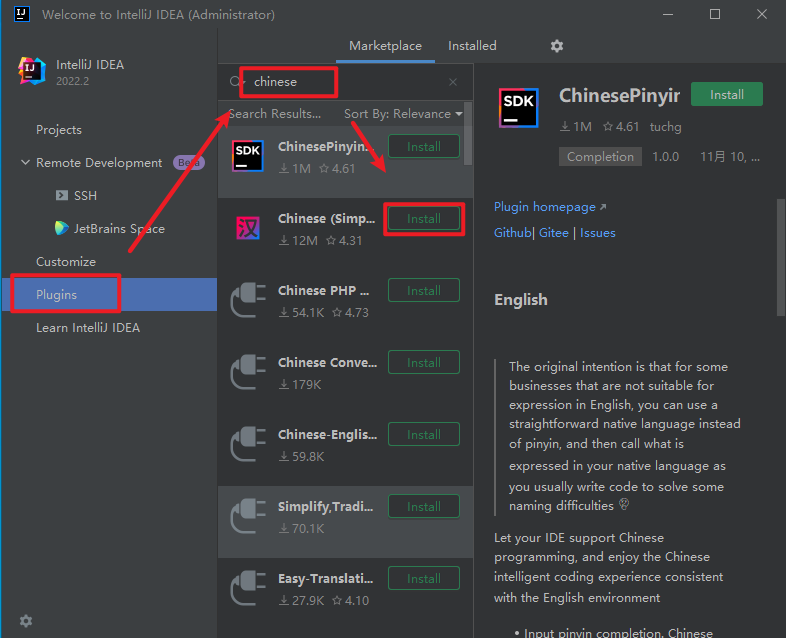Click the search results list scrollbar
The height and width of the screenshot is (638, 786).
point(468,134)
